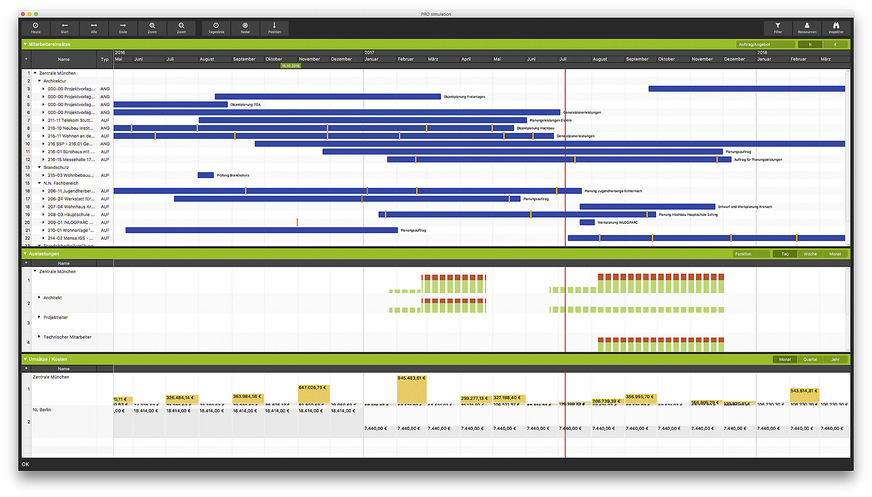The height and width of the screenshot is (497, 872).
Task: Toggle the h unit button in Mitarbeitereinsätze
Action: (x=809, y=45)
